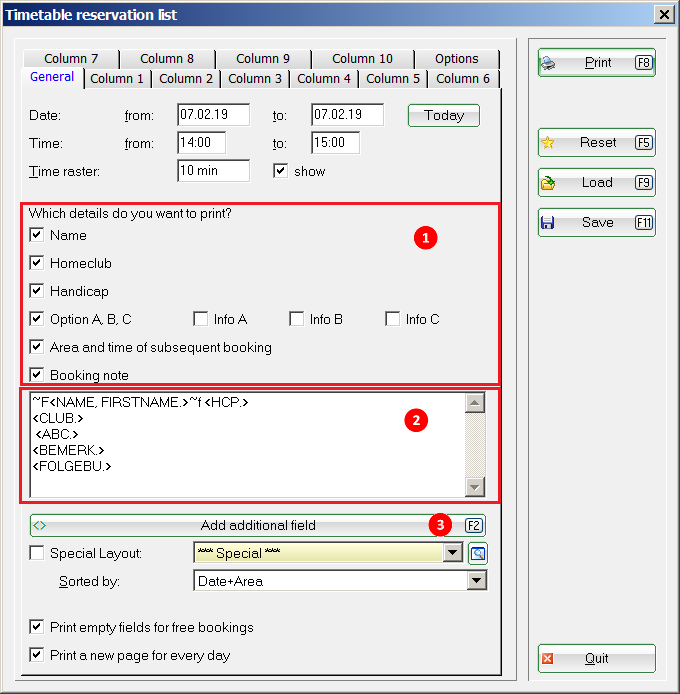Open the Options tab
Viewport: 680px width, 694px height.
click(456, 59)
